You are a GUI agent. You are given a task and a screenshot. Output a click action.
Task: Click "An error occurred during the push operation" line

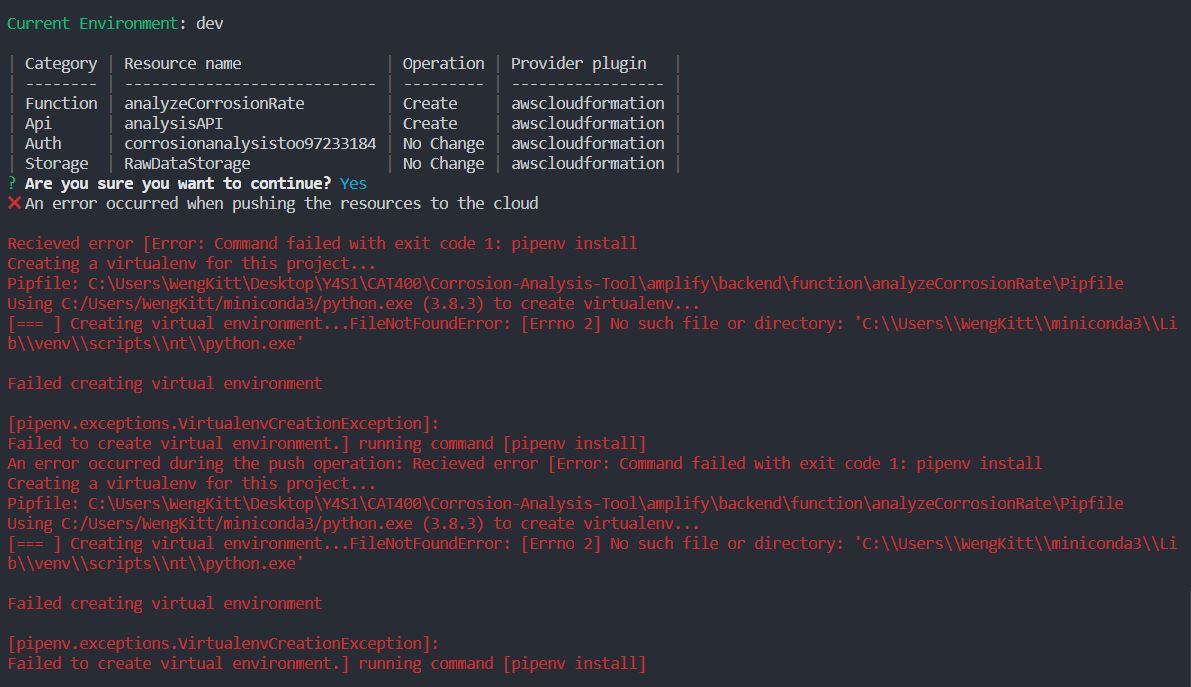tap(524, 464)
